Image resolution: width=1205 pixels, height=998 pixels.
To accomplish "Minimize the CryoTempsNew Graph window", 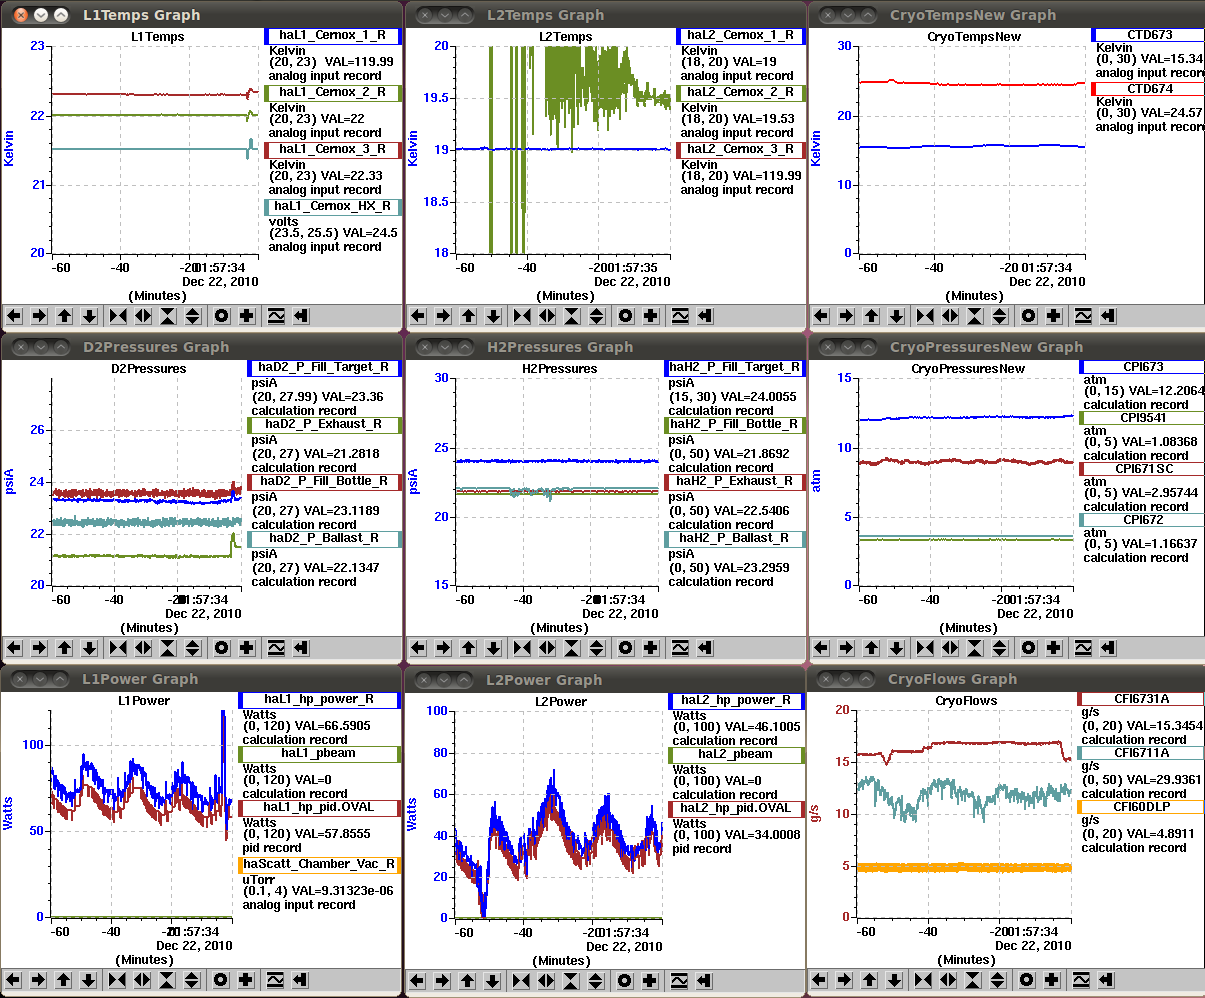I will click(x=848, y=15).
